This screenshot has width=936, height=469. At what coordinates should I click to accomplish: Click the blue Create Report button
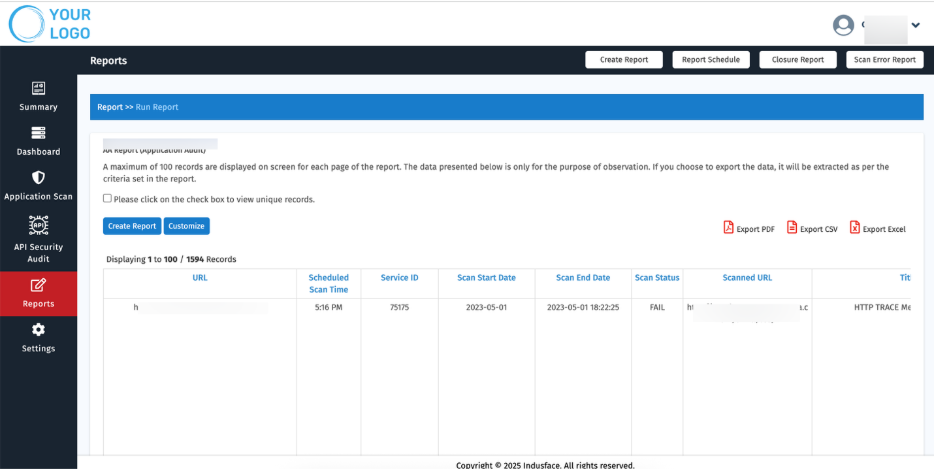click(132, 226)
